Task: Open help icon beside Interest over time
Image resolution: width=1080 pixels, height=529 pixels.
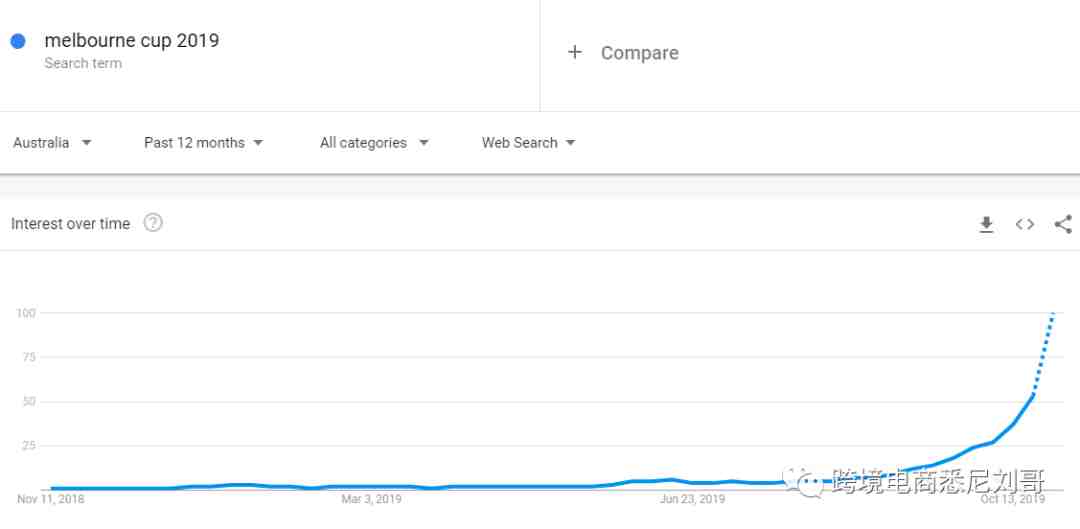Action: pyautogui.click(x=153, y=223)
